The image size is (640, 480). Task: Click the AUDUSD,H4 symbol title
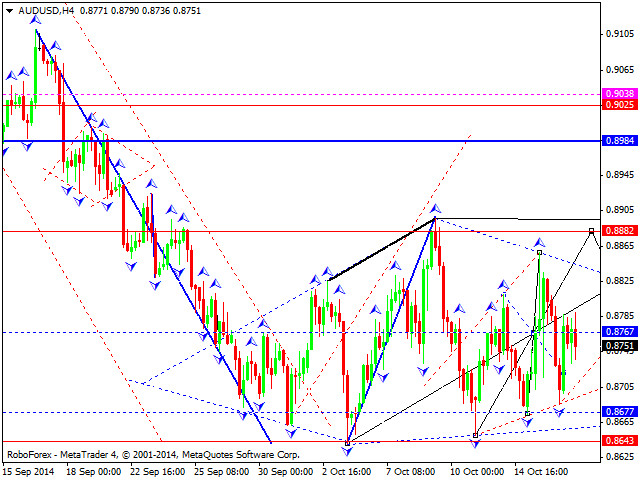click(x=46, y=11)
